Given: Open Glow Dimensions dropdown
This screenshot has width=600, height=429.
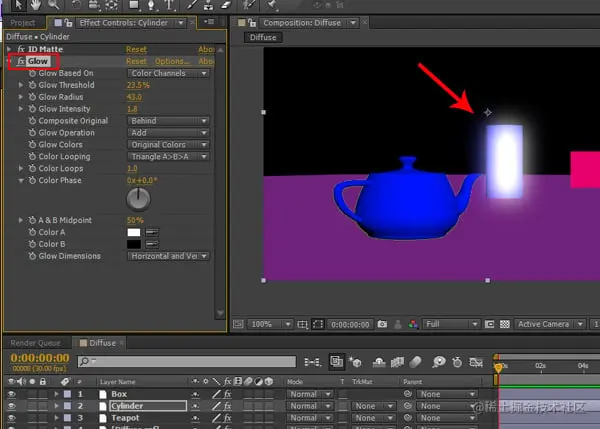Looking at the screenshot, I should 168,256.
